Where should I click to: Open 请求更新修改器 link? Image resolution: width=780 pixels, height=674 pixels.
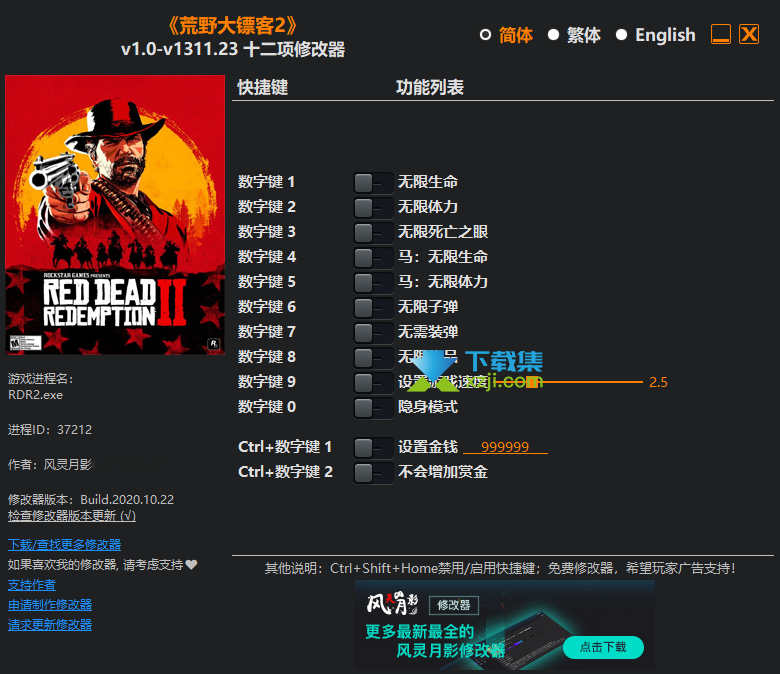[x=50, y=625]
